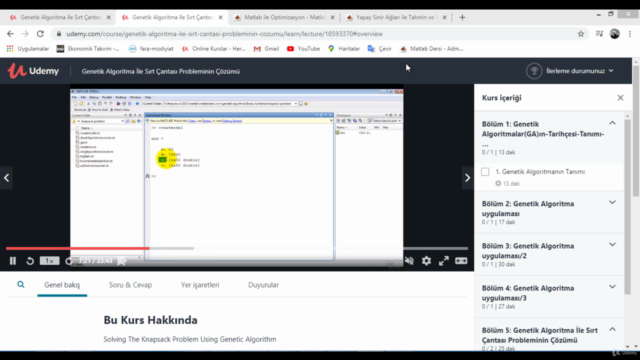
Task: Open Matlab Dersi bookmark
Action: (x=431, y=49)
